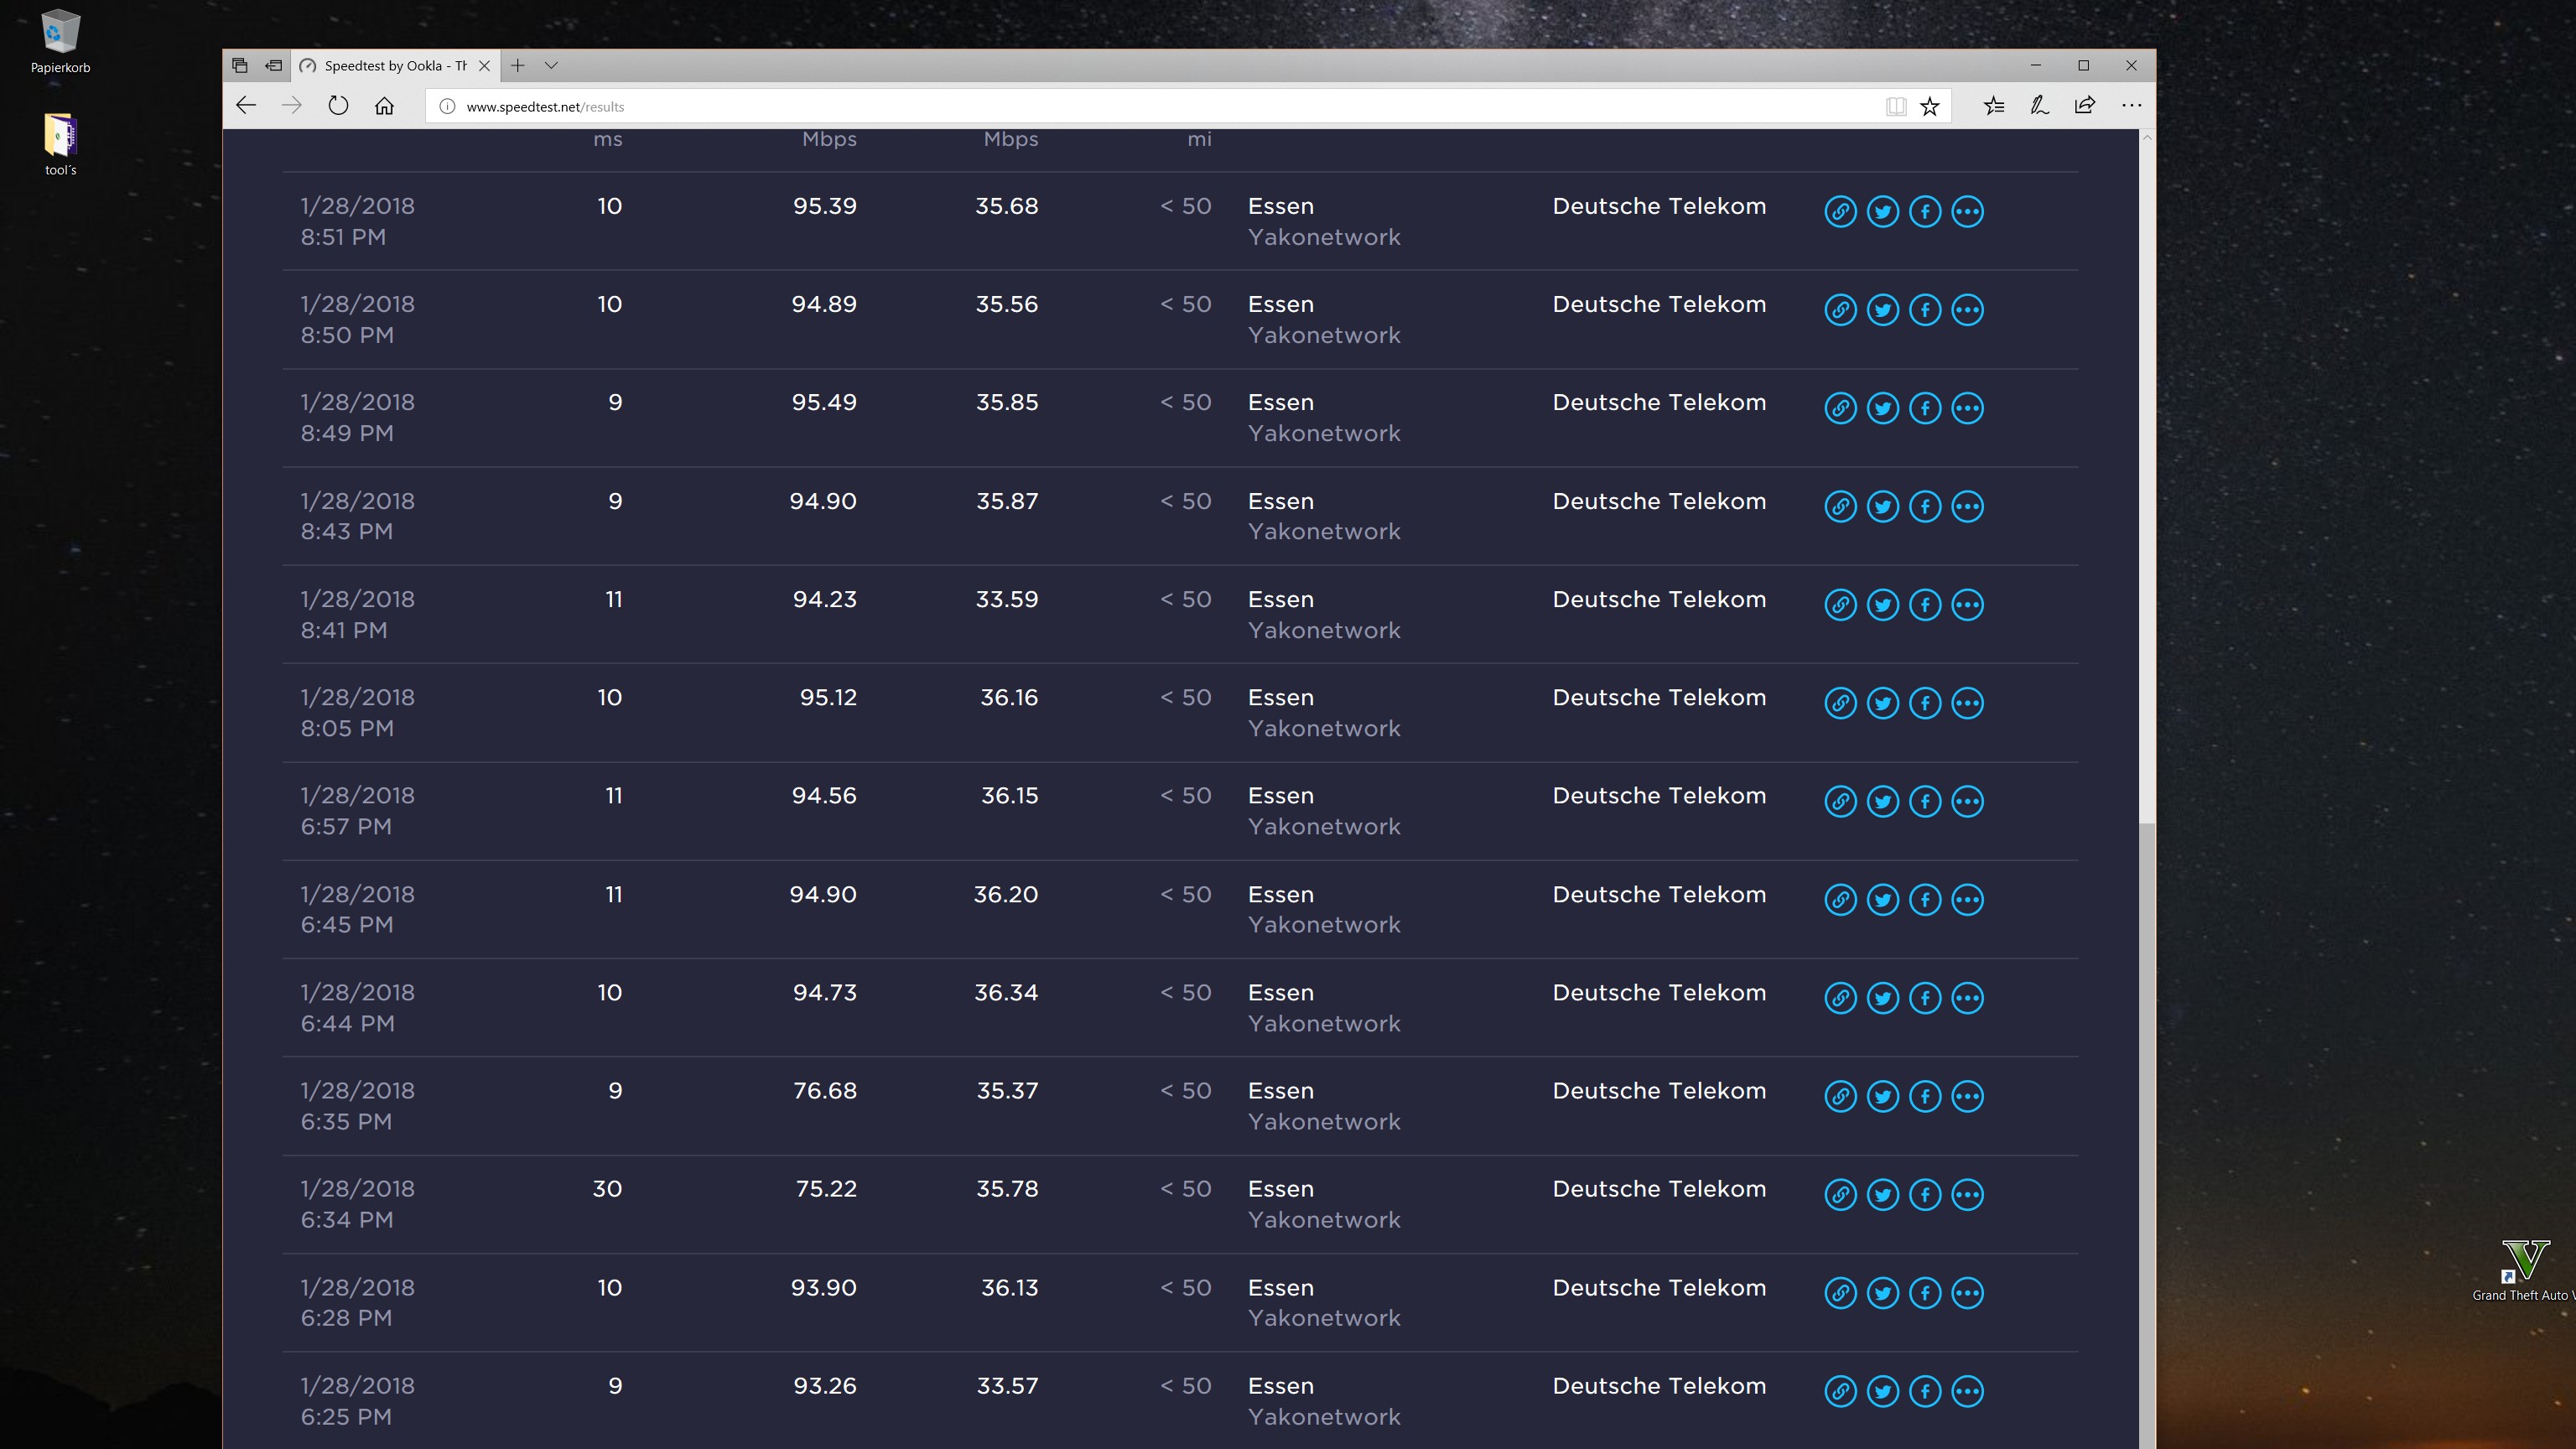Open more options for 6:57 PM result
Viewport: 2576px width, 1449px height.
[x=1967, y=801]
